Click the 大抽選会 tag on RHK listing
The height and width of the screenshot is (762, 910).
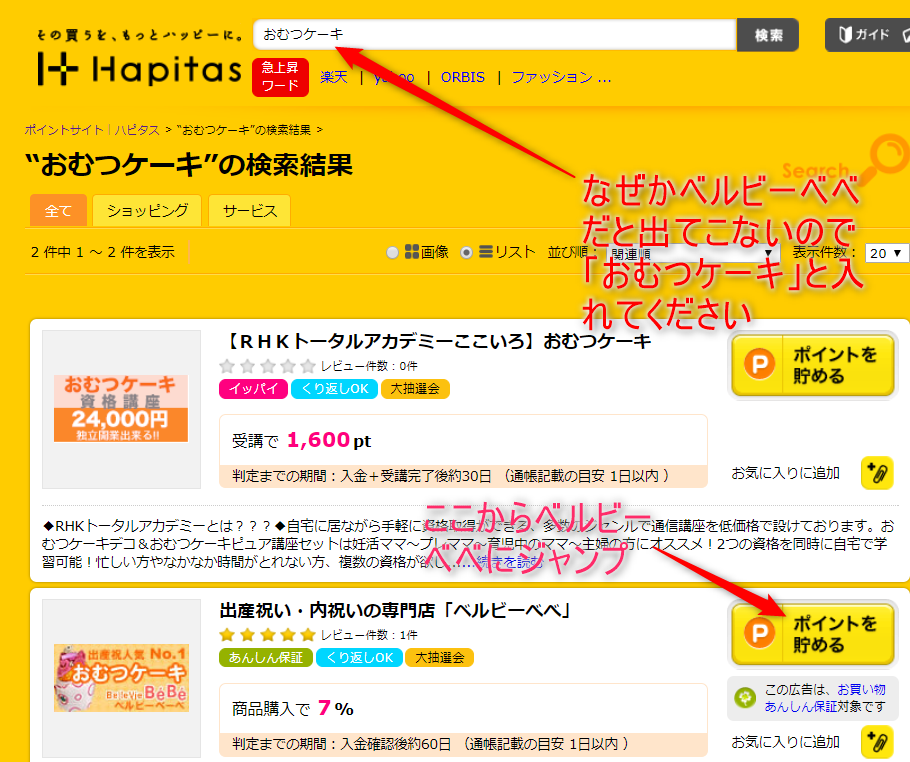click(415, 389)
